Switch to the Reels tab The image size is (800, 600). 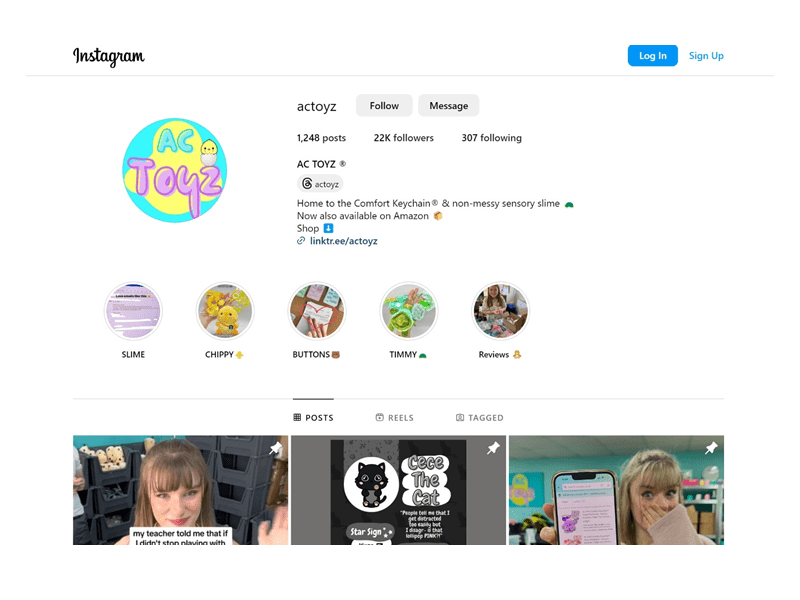pos(394,417)
